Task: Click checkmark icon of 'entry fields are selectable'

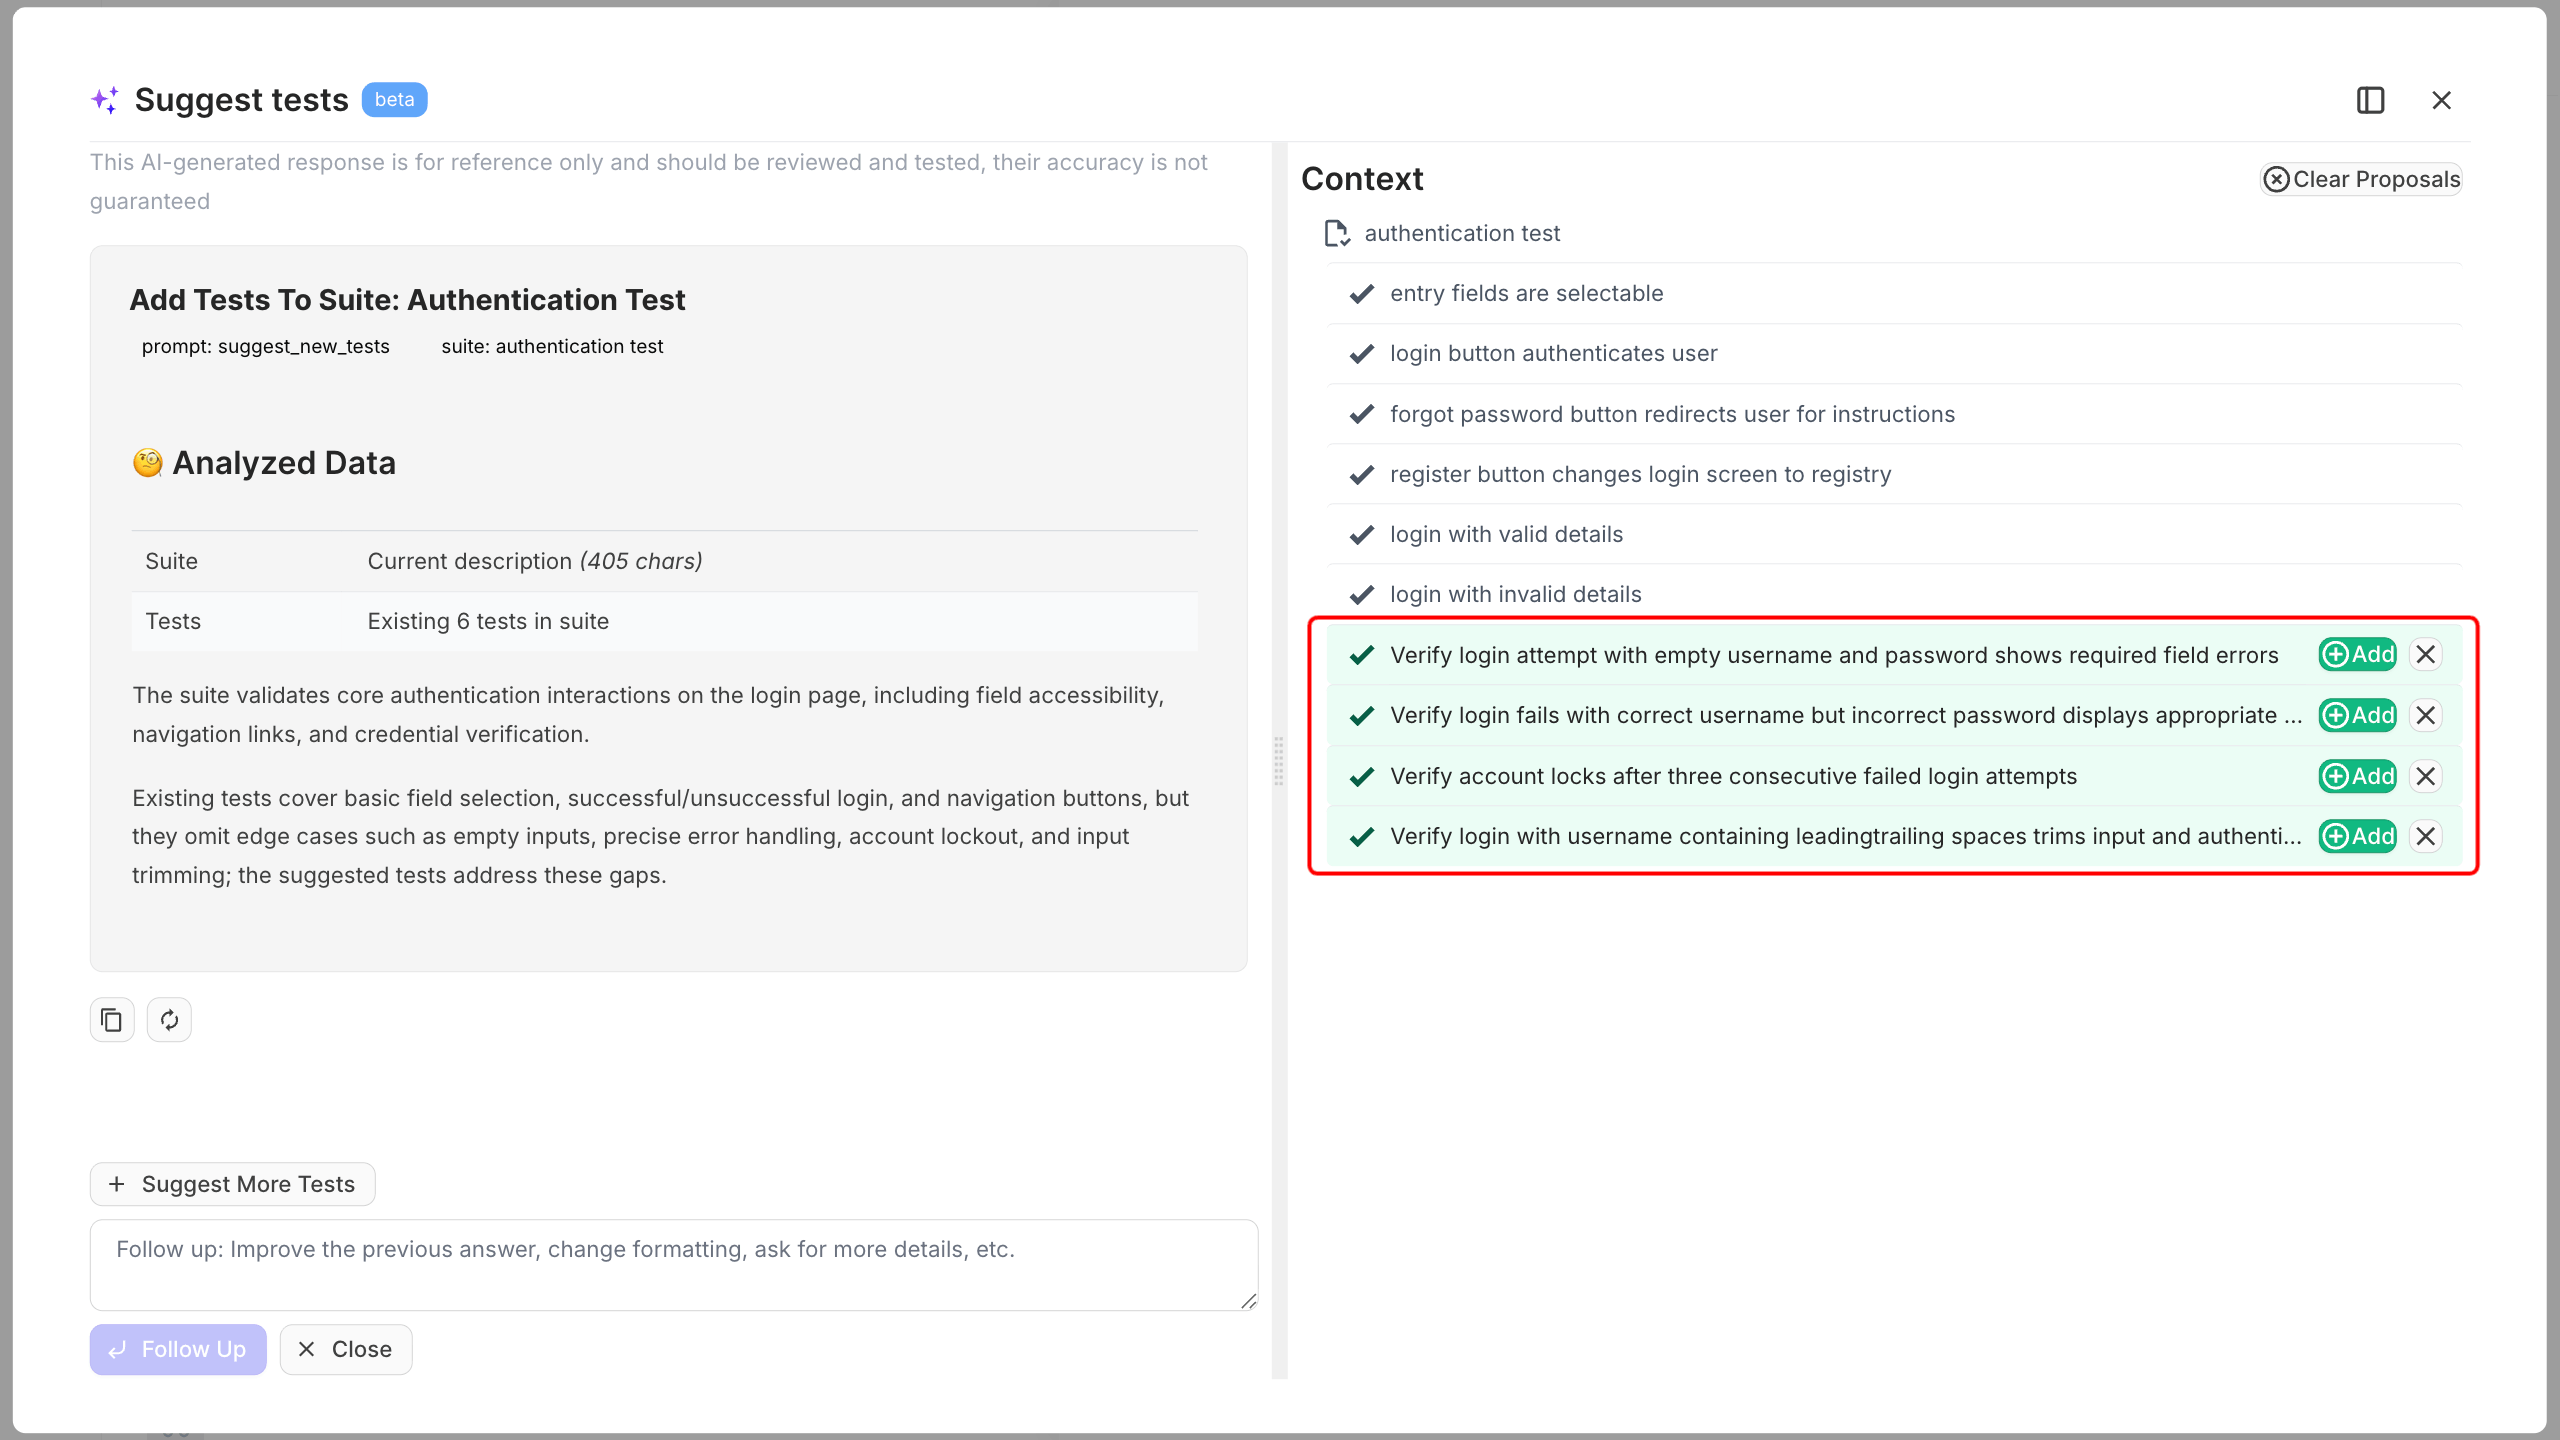Action: point(1361,293)
